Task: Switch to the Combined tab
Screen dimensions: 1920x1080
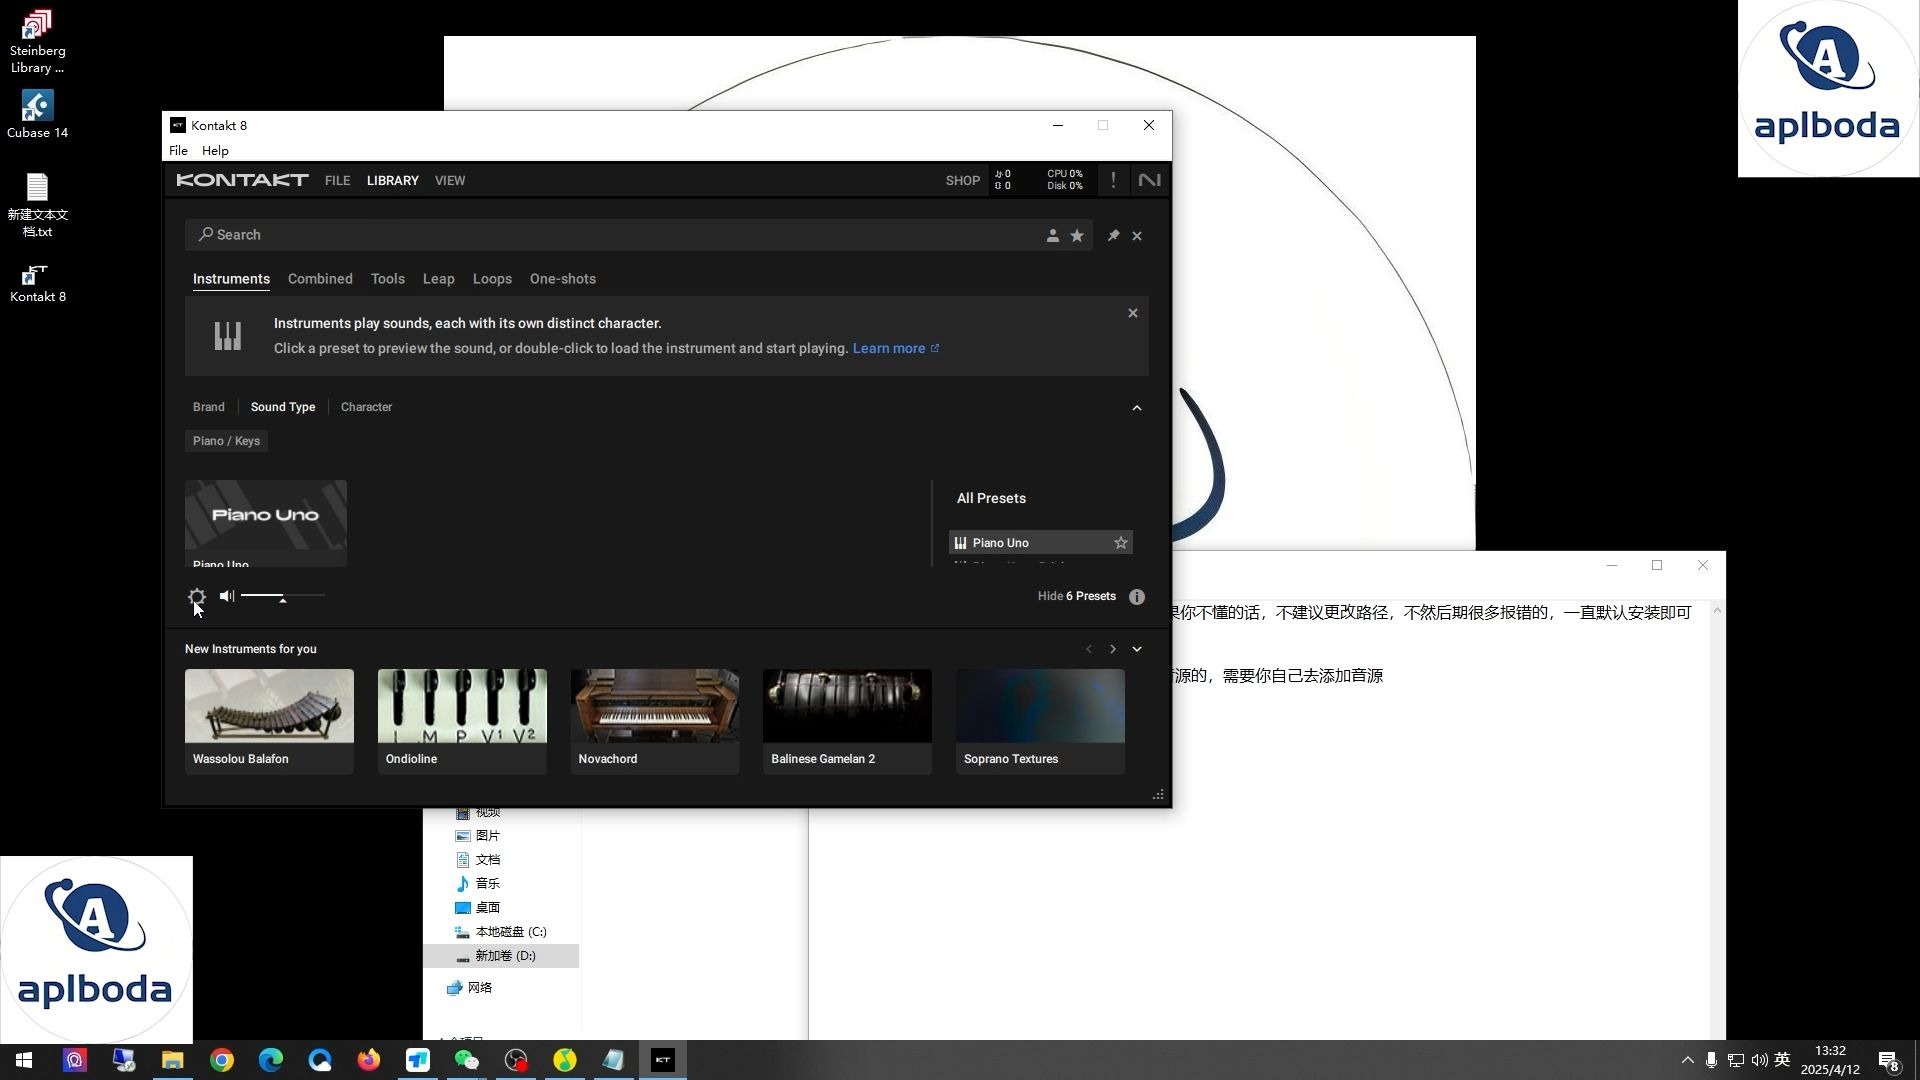Action: 320,279
